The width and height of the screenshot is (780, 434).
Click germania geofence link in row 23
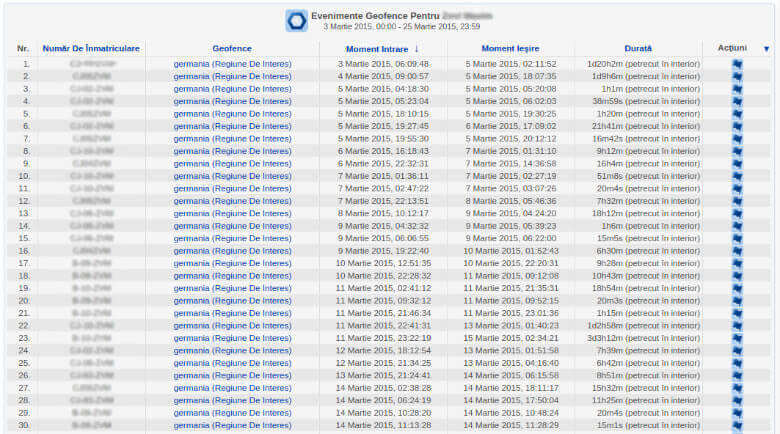click(232, 338)
